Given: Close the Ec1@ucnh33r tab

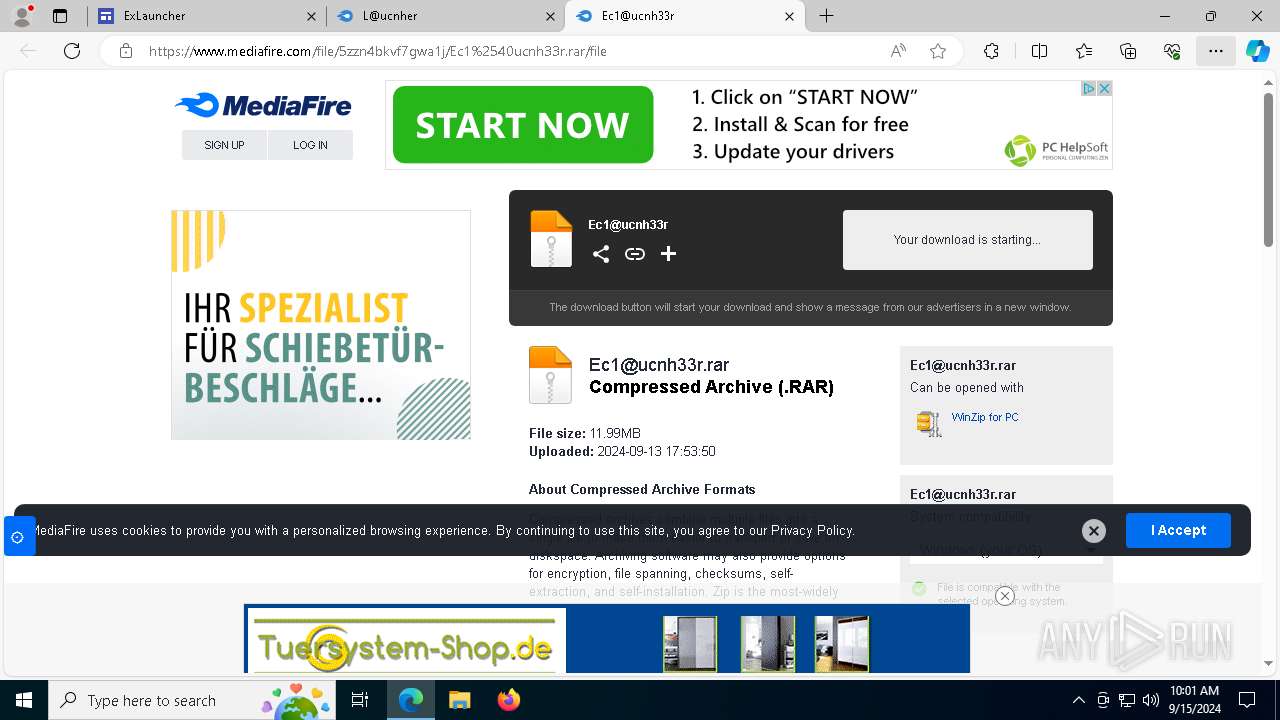Looking at the screenshot, I should (789, 16).
